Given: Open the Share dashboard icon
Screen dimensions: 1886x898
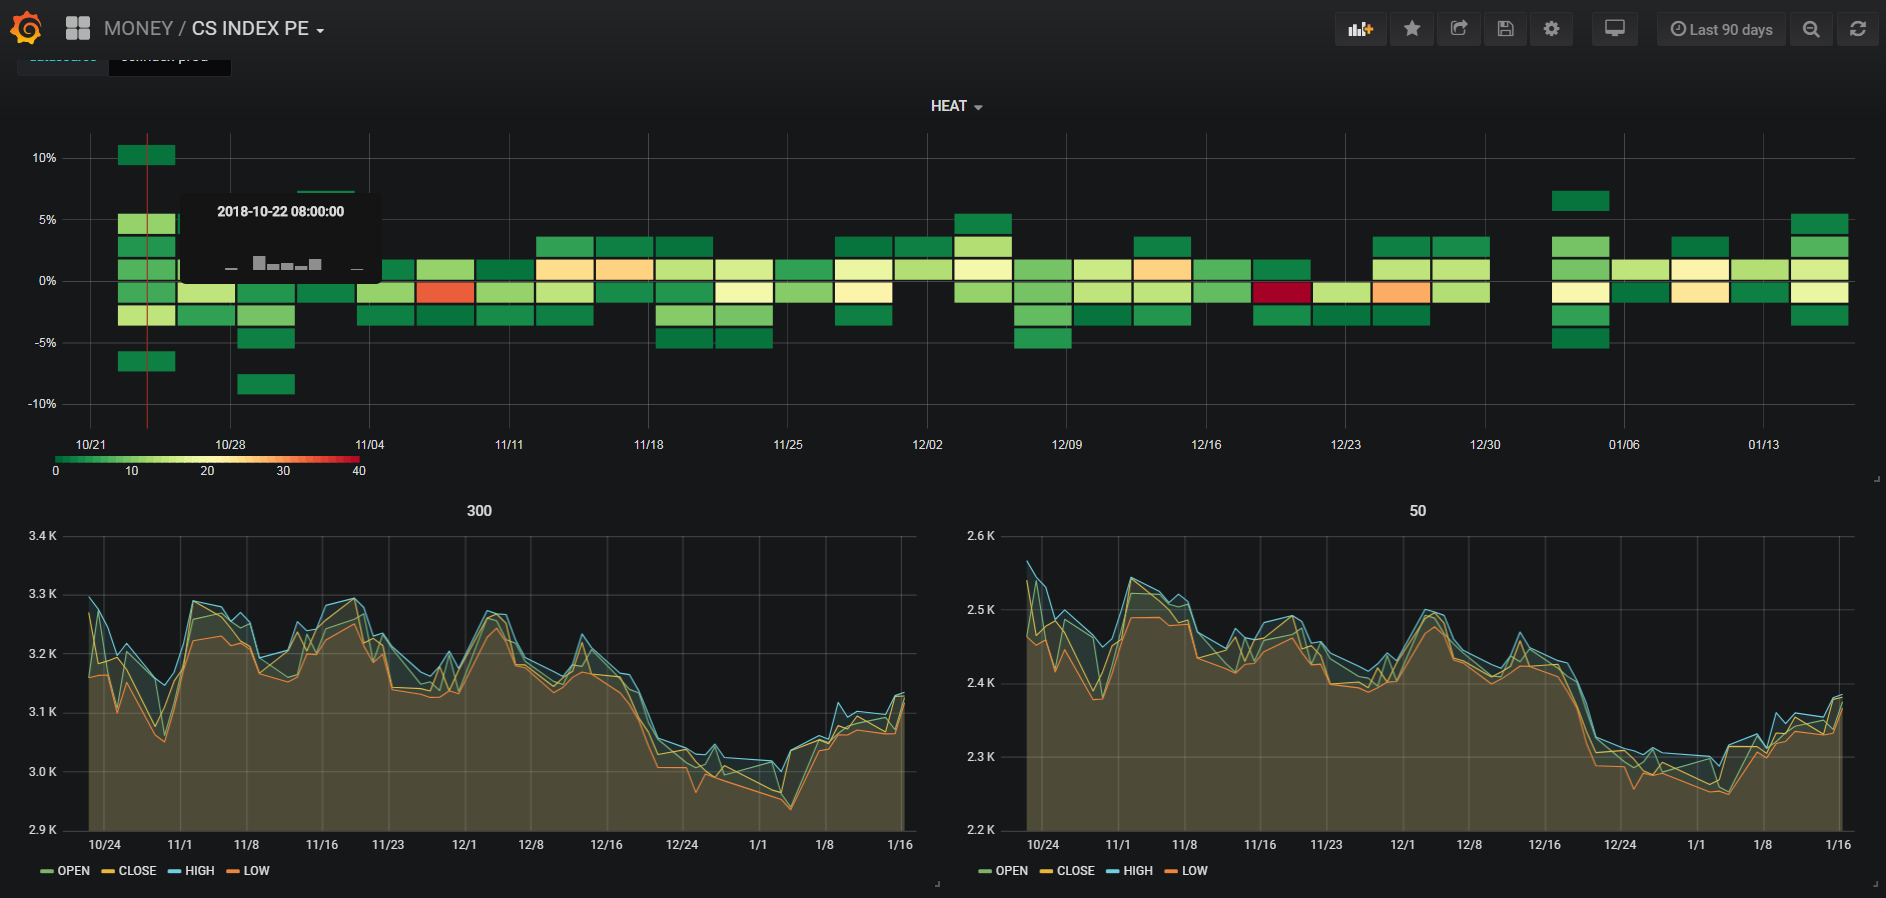Looking at the screenshot, I should [x=1459, y=29].
